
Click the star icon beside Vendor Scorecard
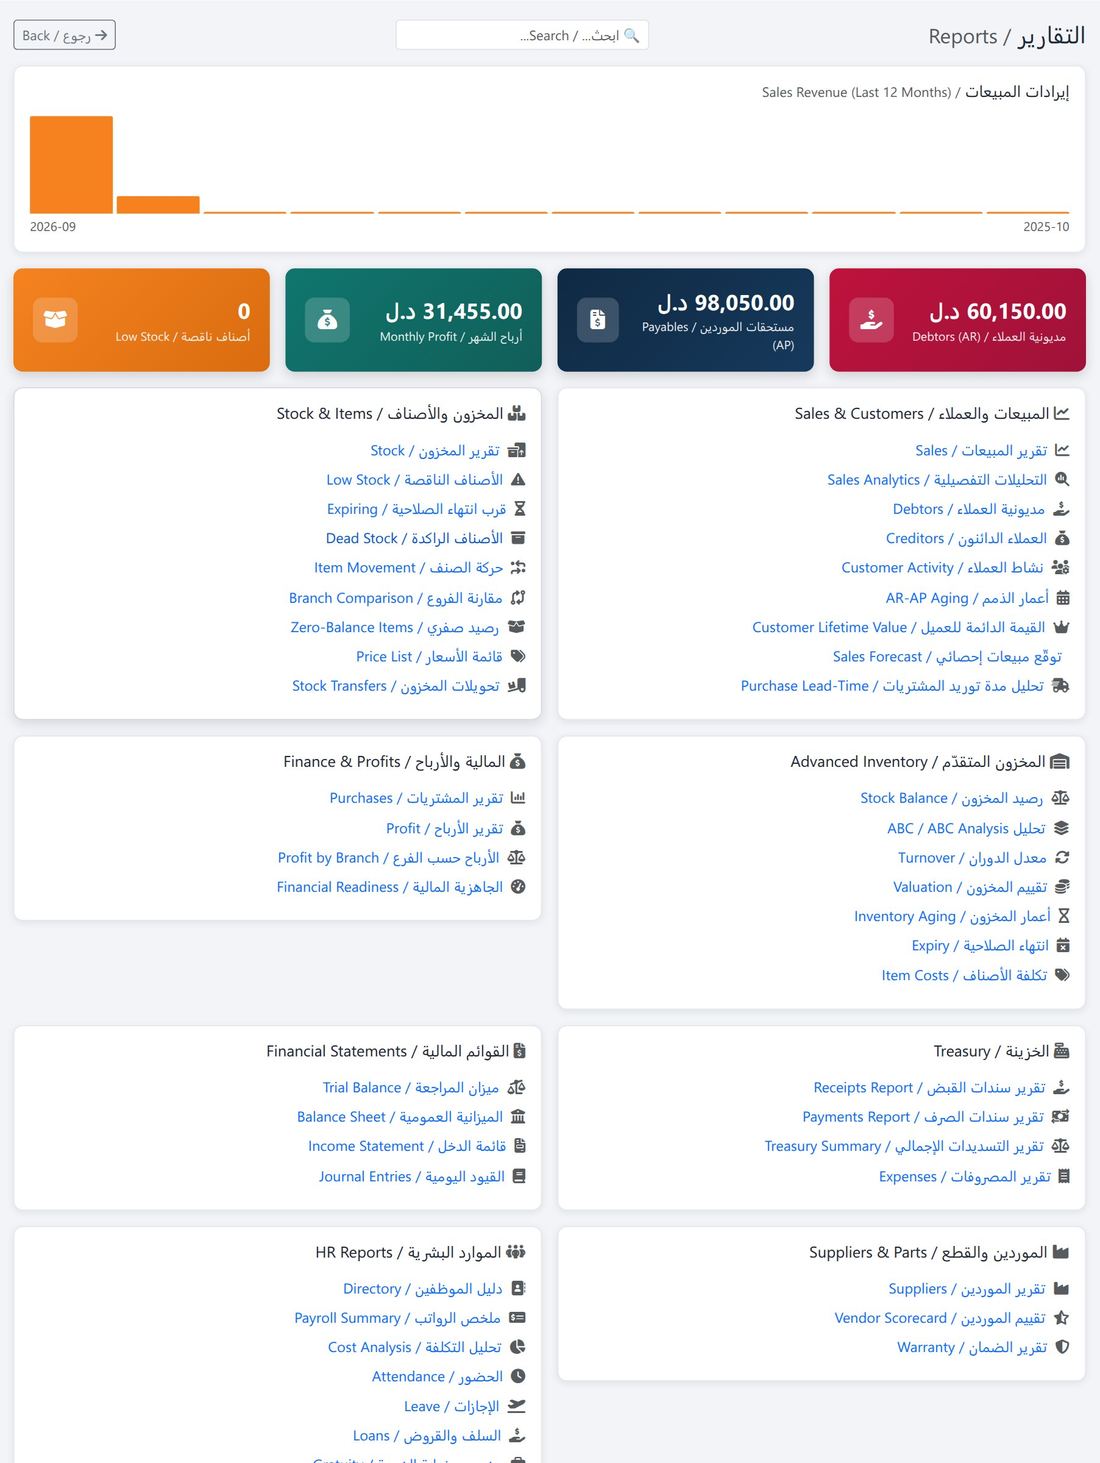point(1062,1318)
